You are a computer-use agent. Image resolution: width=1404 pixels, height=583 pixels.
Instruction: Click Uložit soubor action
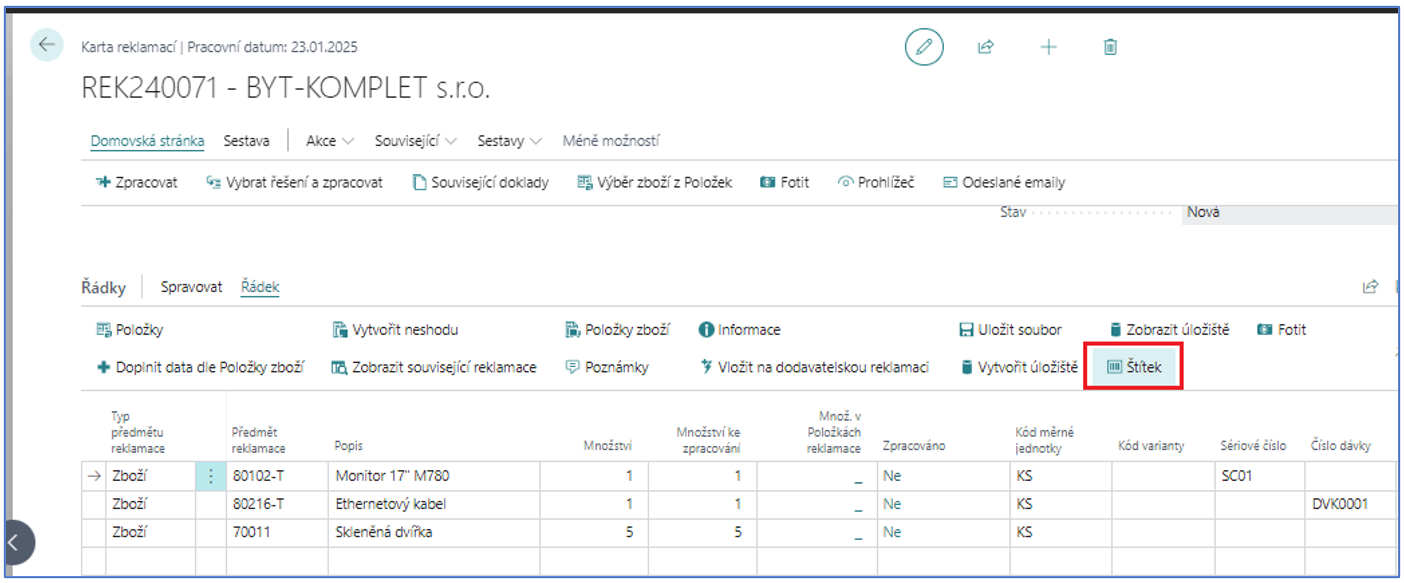coord(1010,329)
